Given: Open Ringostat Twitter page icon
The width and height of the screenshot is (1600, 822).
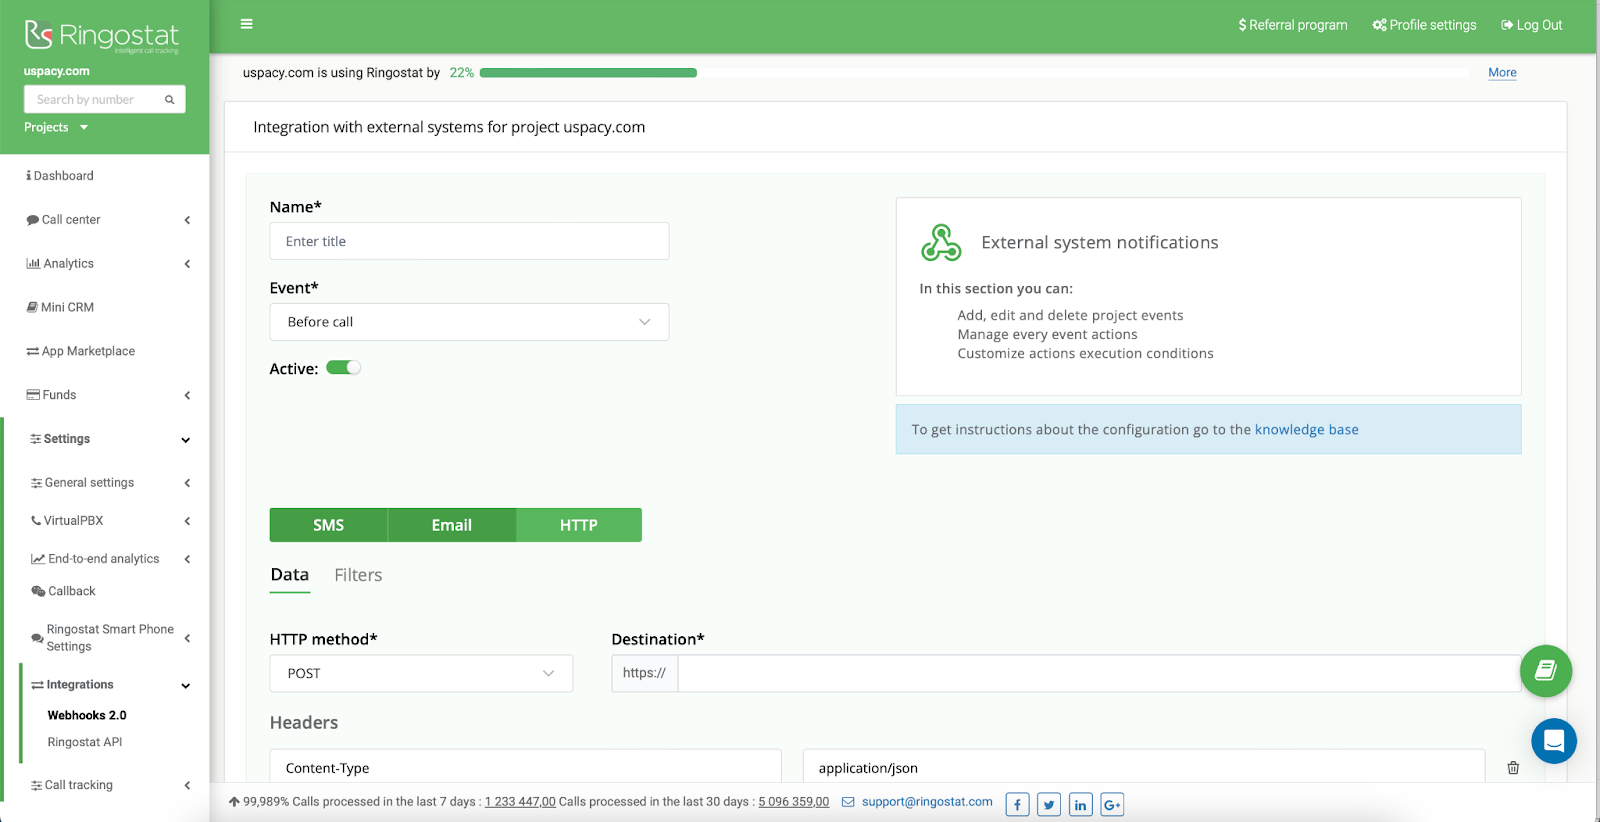Looking at the screenshot, I should (x=1049, y=805).
